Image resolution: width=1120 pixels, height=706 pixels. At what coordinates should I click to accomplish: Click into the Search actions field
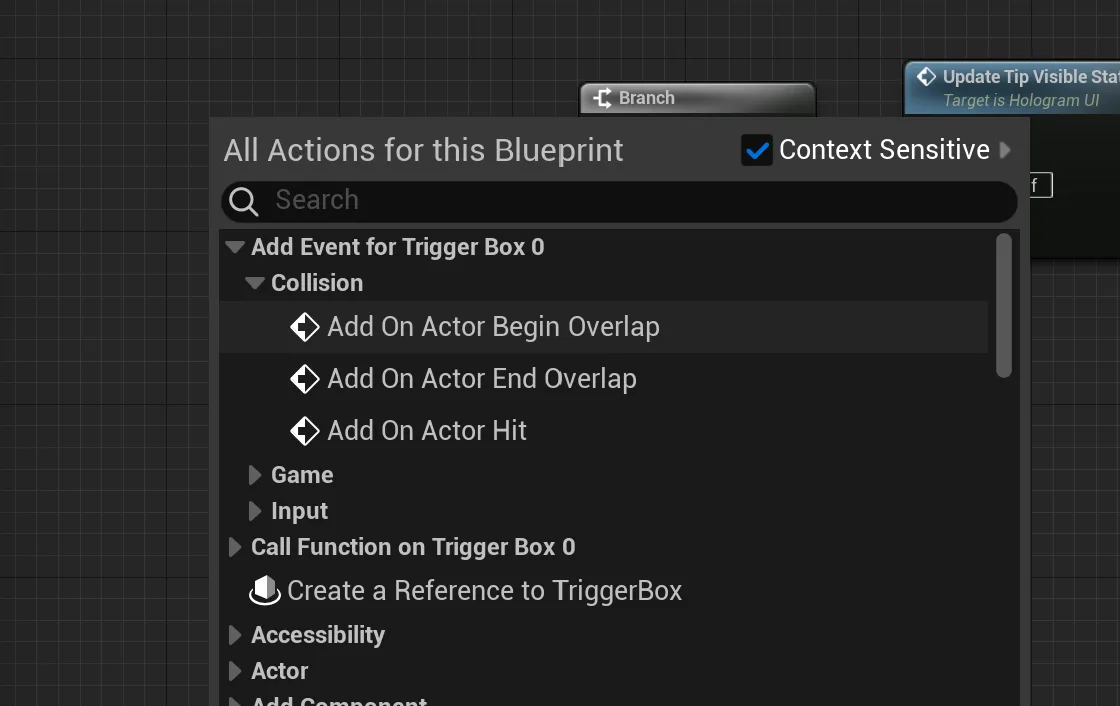[630, 201]
